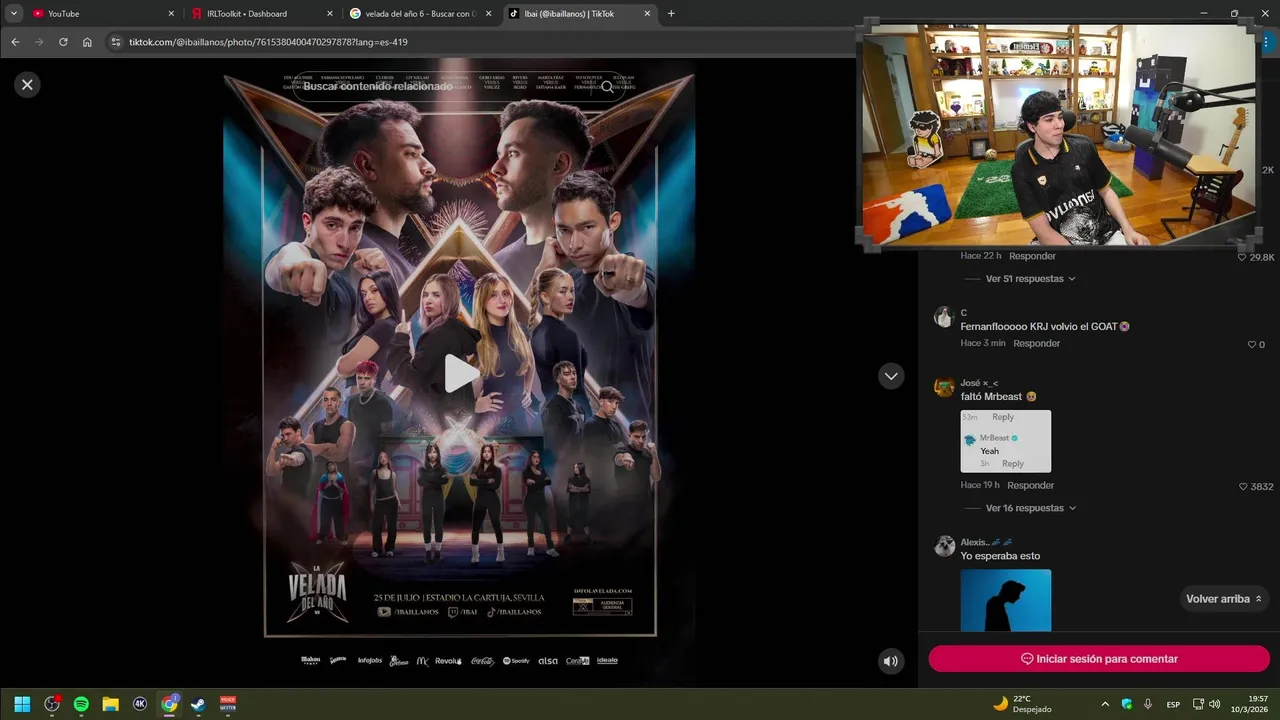Open Spotify from the taskbar
1280x720 pixels.
click(x=81, y=704)
